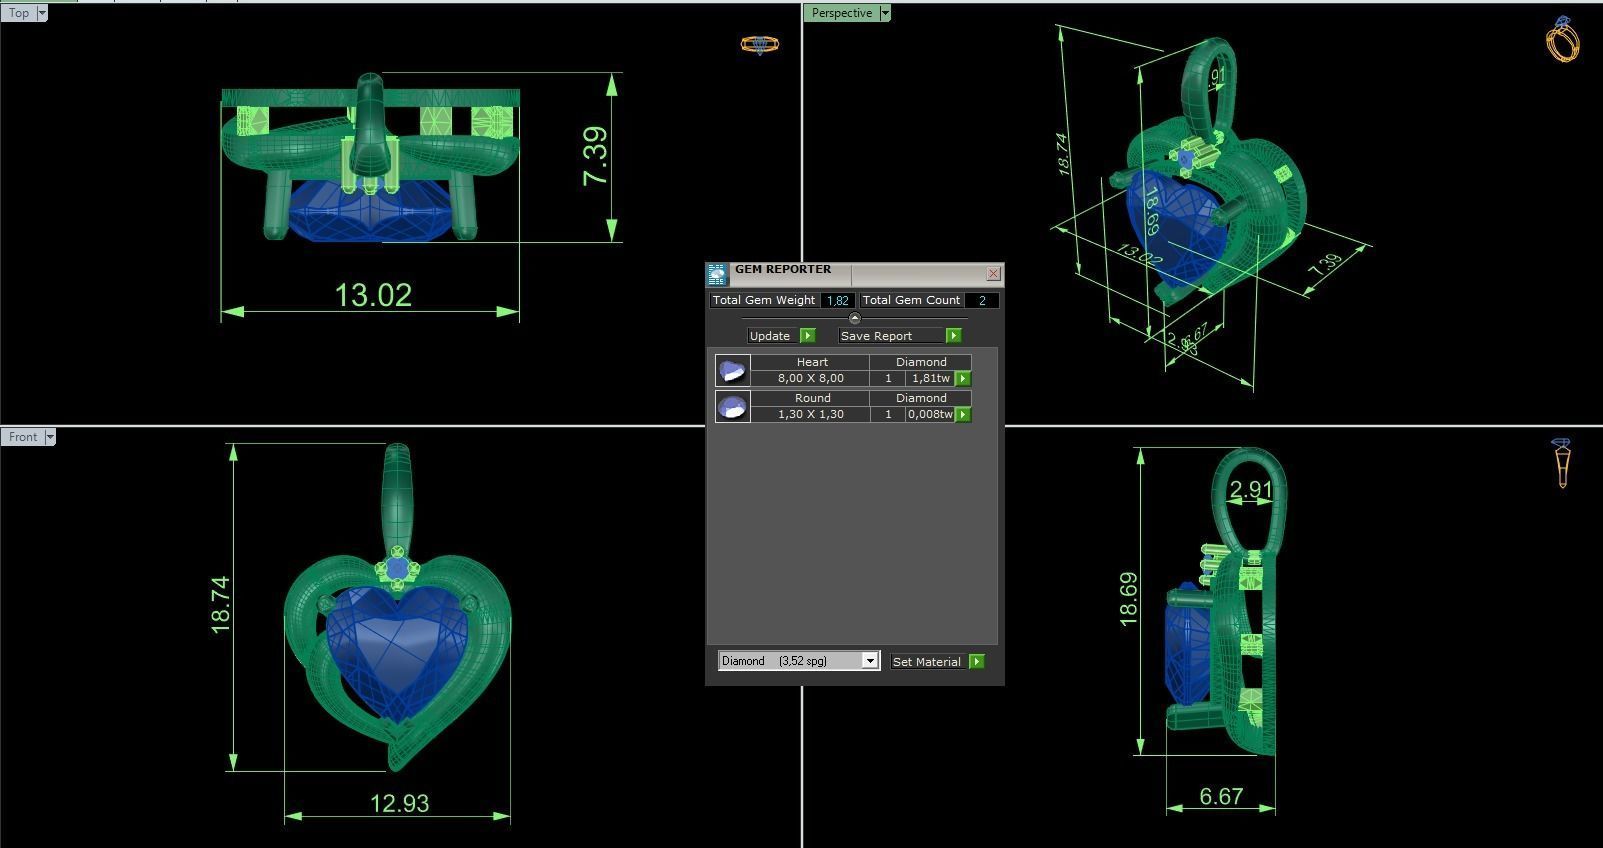Screen dimensions: 1603x848
Task: Click the ring icon in Perspective viewport
Action: tap(1562, 40)
